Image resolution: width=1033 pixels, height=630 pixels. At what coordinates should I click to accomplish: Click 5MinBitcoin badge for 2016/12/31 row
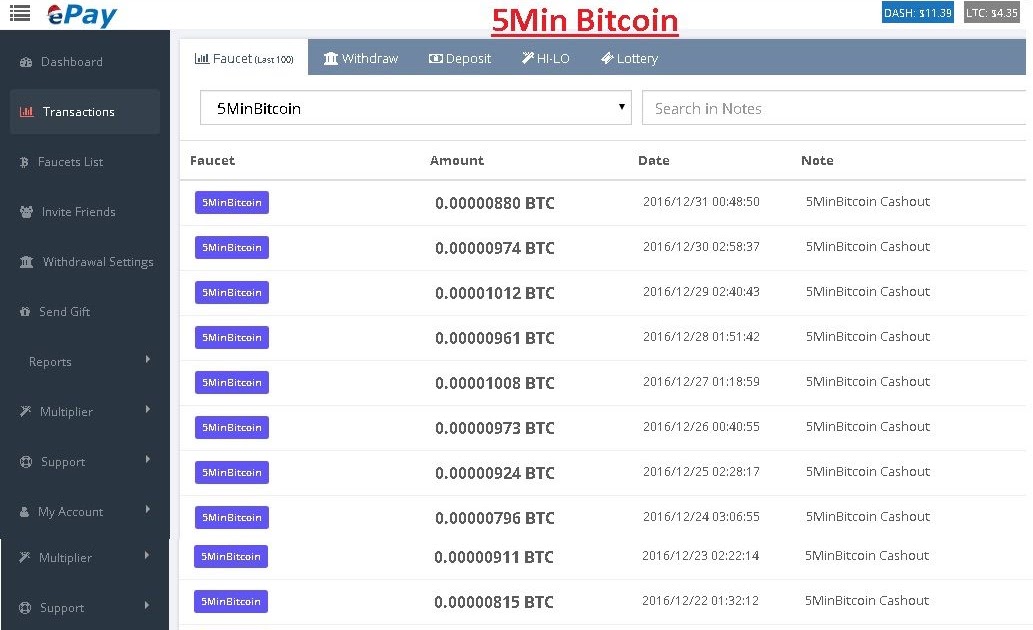[232, 202]
